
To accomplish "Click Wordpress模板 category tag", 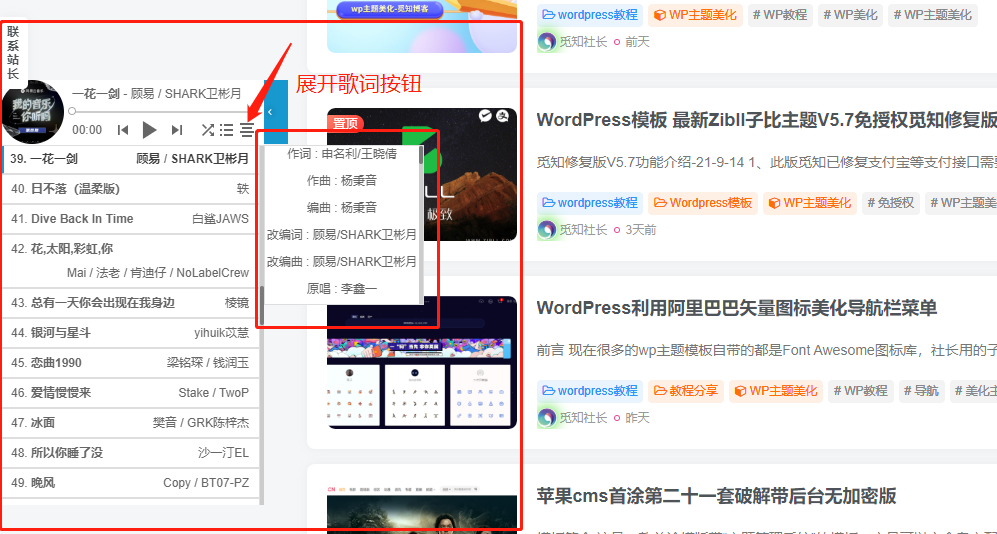I will point(703,203).
